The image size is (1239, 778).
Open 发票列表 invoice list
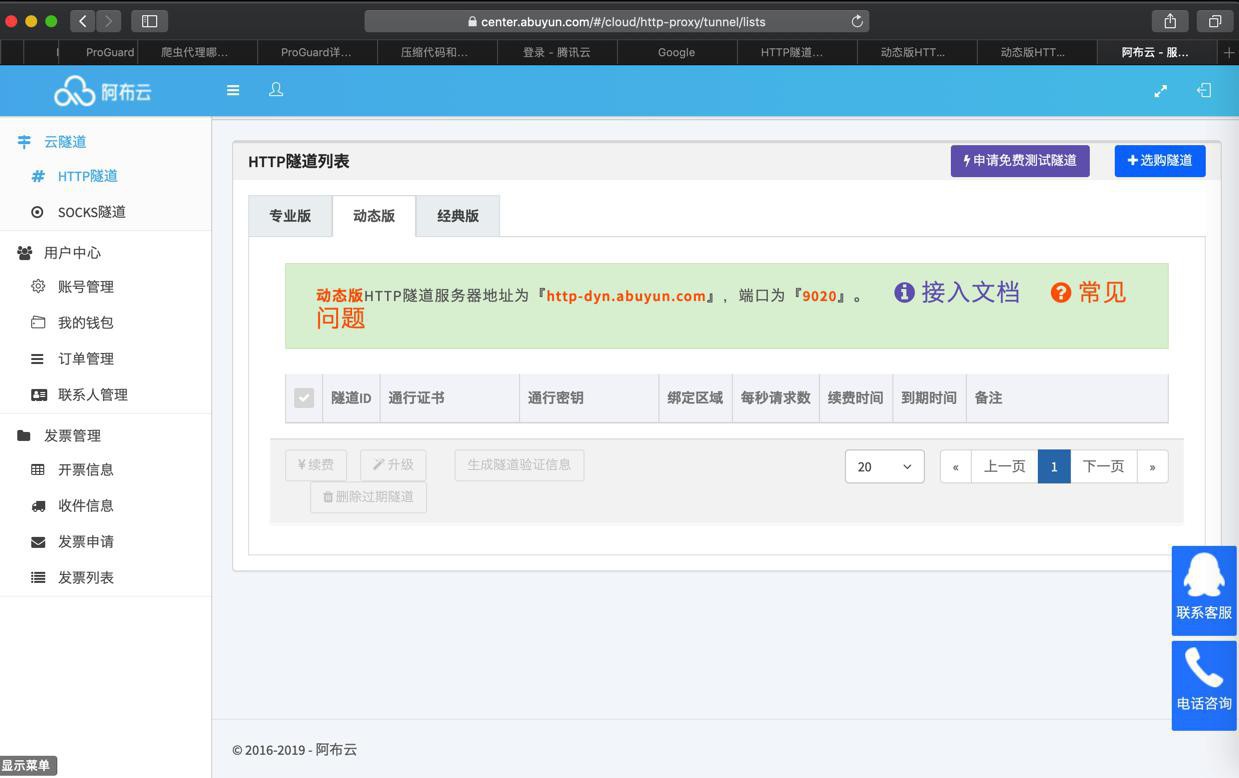click(86, 578)
